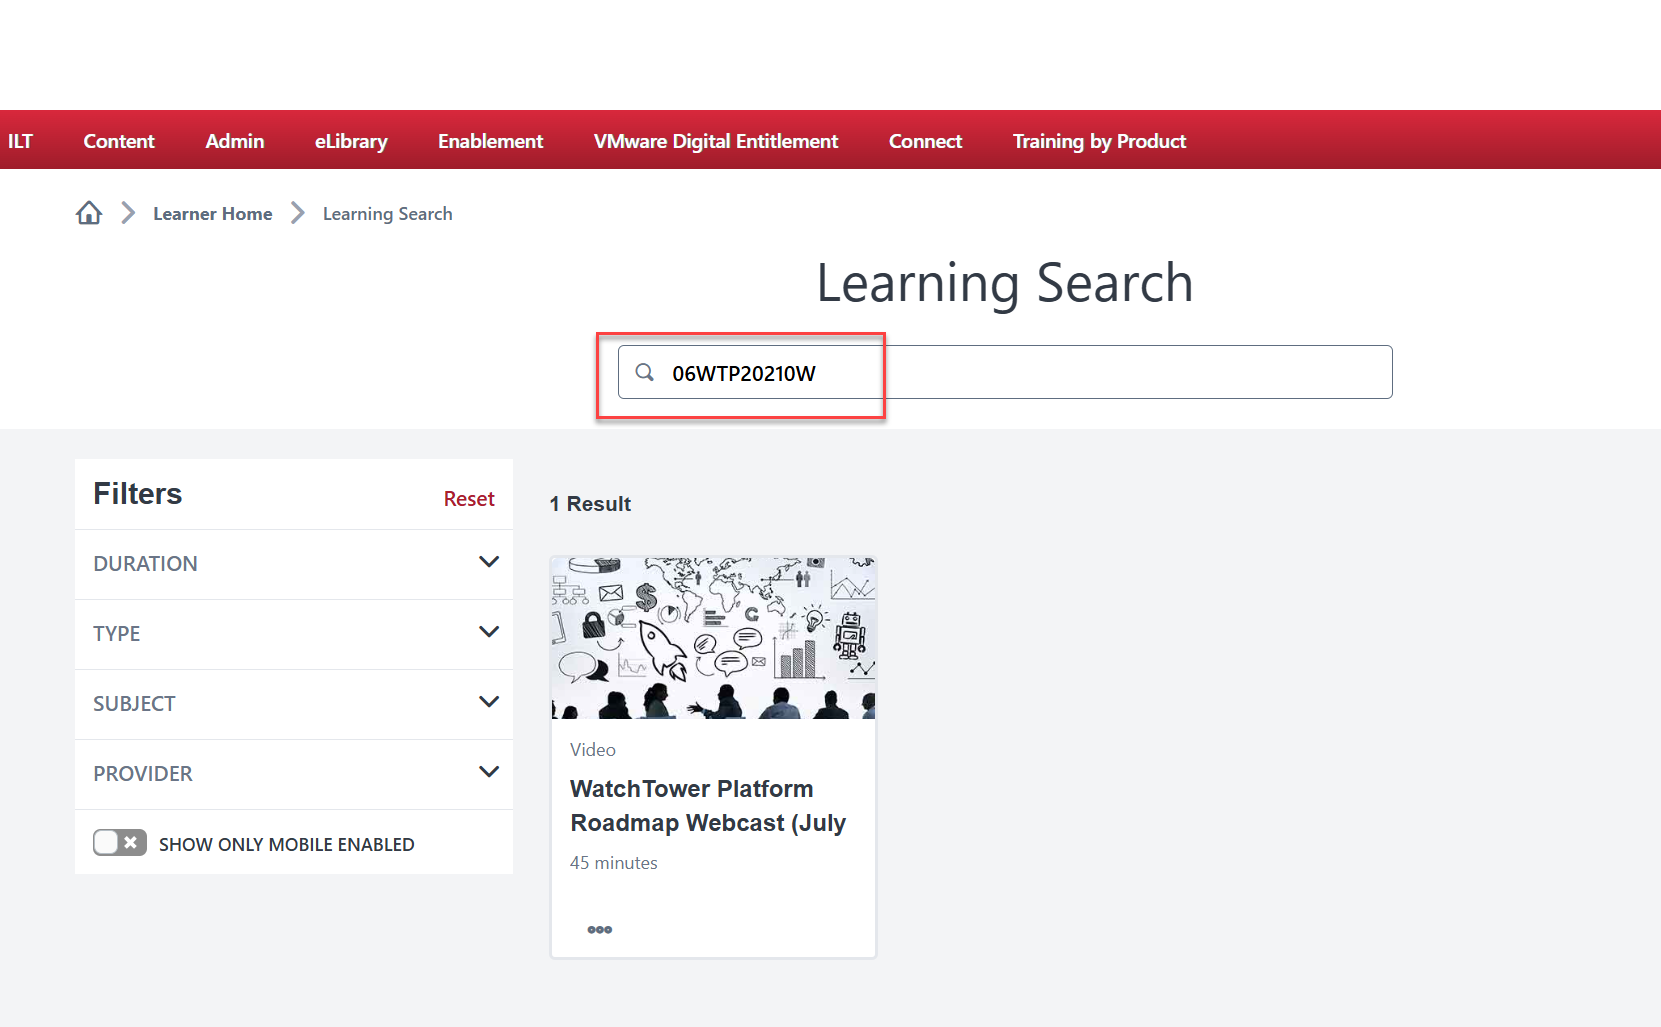Click the home icon in breadcrumb
This screenshot has height=1027, width=1661.
point(89,213)
